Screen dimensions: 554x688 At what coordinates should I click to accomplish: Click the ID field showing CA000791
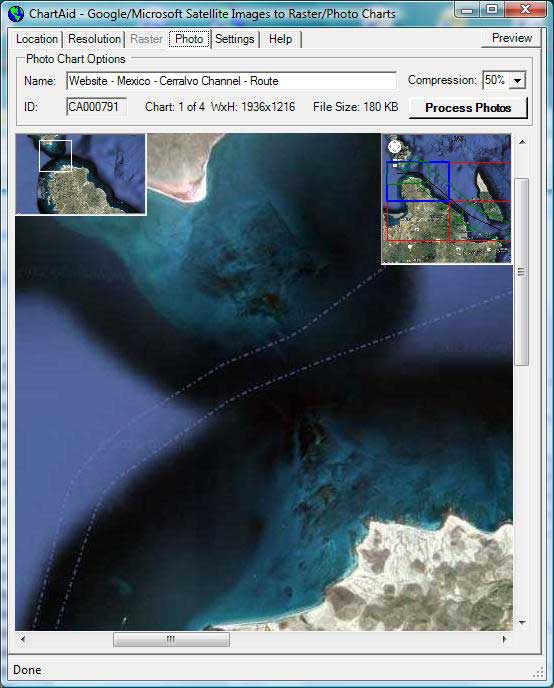(97, 107)
